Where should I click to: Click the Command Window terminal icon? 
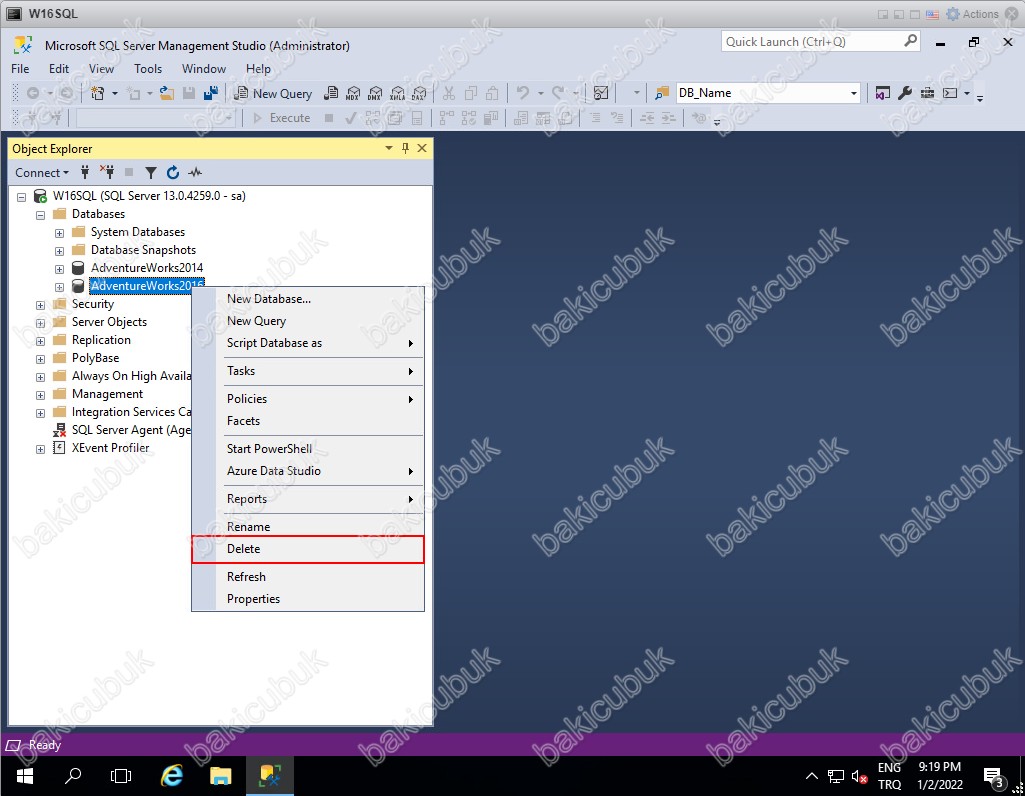pyautogui.click(x=950, y=93)
